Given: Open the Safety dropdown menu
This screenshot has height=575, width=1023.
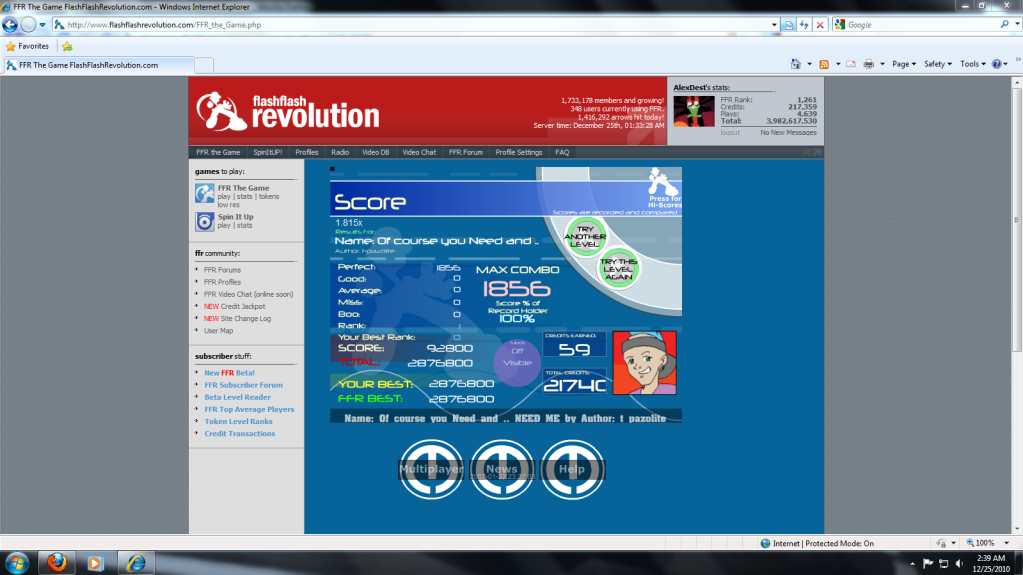Looking at the screenshot, I should [x=937, y=64].
